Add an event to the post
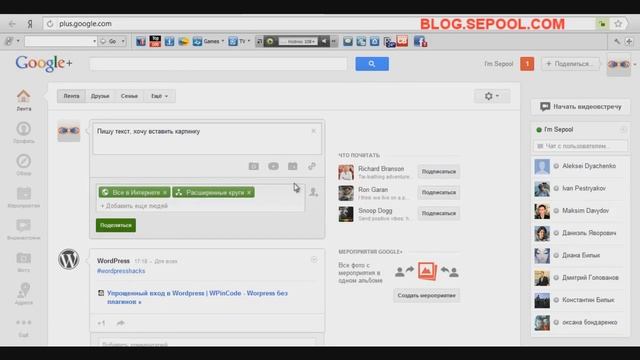Image resolution: width=640 pixels, height=360 pixels. point(293,166)
